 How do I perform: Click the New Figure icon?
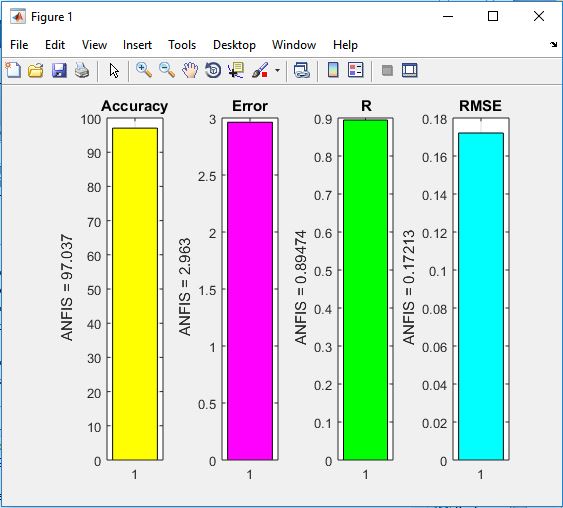click(x=13, y=70)
